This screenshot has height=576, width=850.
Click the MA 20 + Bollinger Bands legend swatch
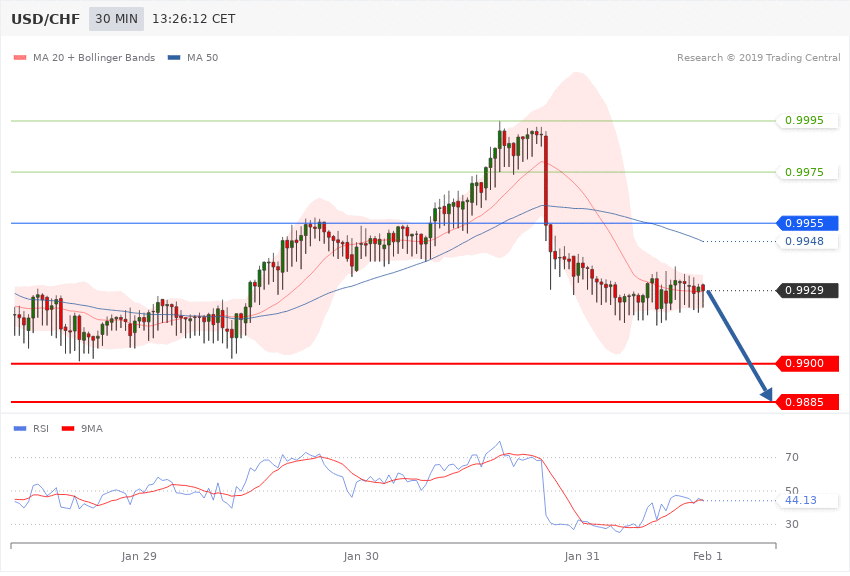20,57
